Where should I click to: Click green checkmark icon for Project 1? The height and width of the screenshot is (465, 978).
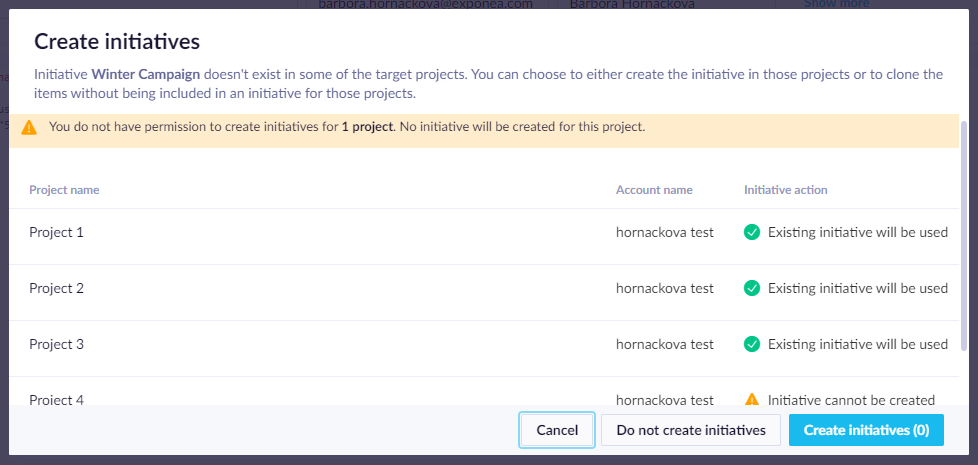[x=752, y=232]
